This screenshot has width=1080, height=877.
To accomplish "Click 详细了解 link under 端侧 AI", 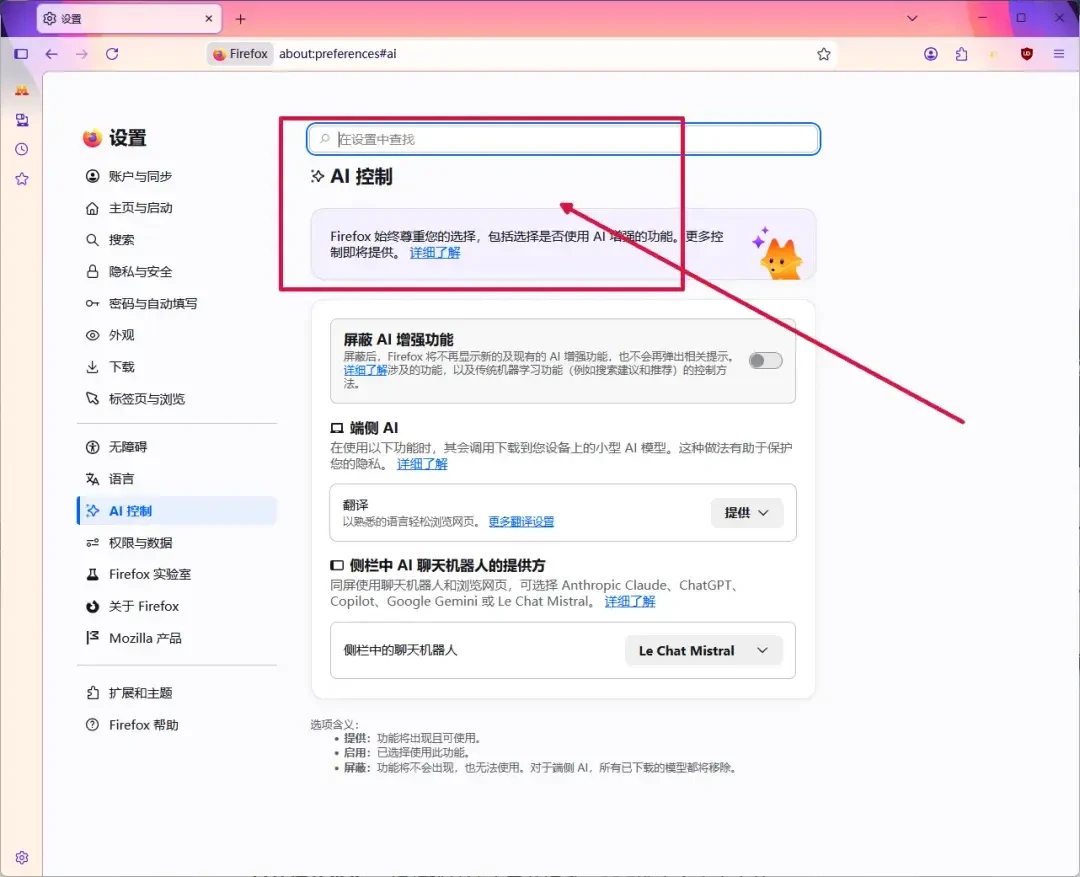I will pyautogui.click(x=422, y=464).
